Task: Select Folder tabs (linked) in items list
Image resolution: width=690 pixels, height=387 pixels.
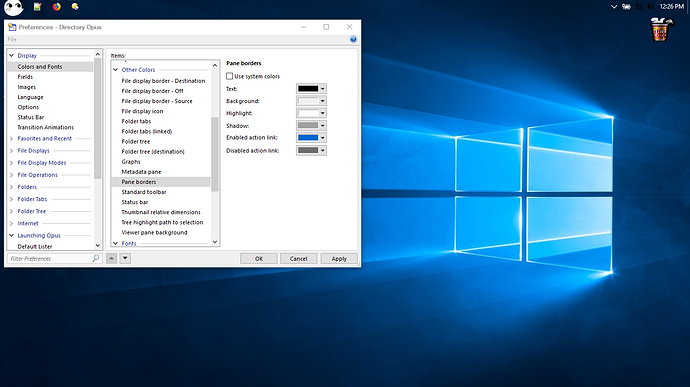Action: point(147,131)
